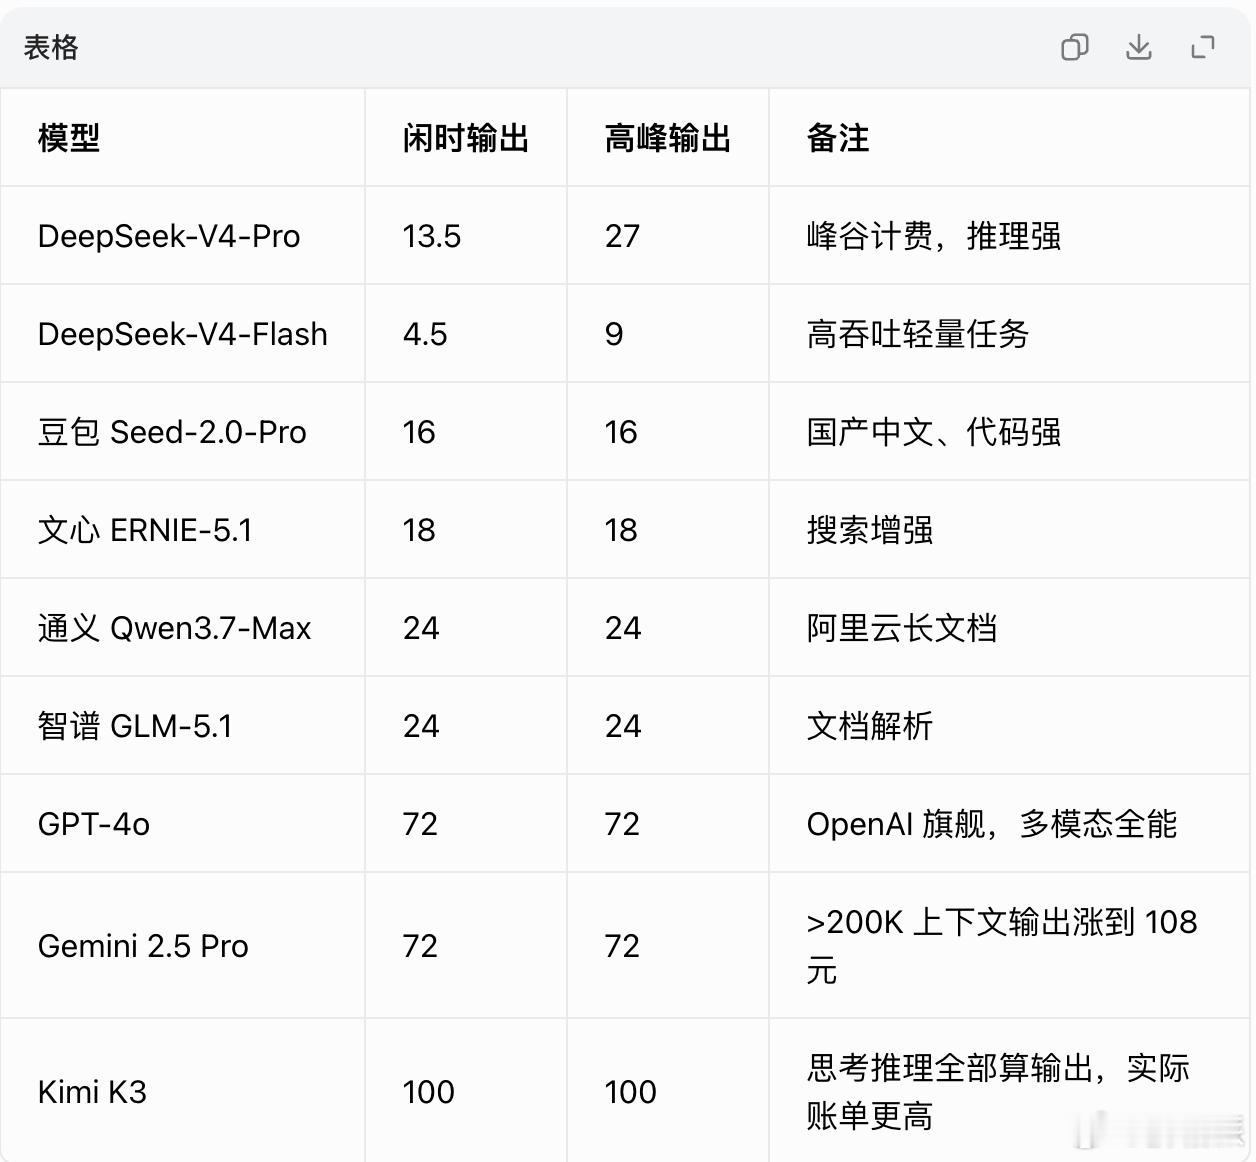Click the 模型 column header
The width and height of the screenshot is (1256, 1162).
click(69, 138)
